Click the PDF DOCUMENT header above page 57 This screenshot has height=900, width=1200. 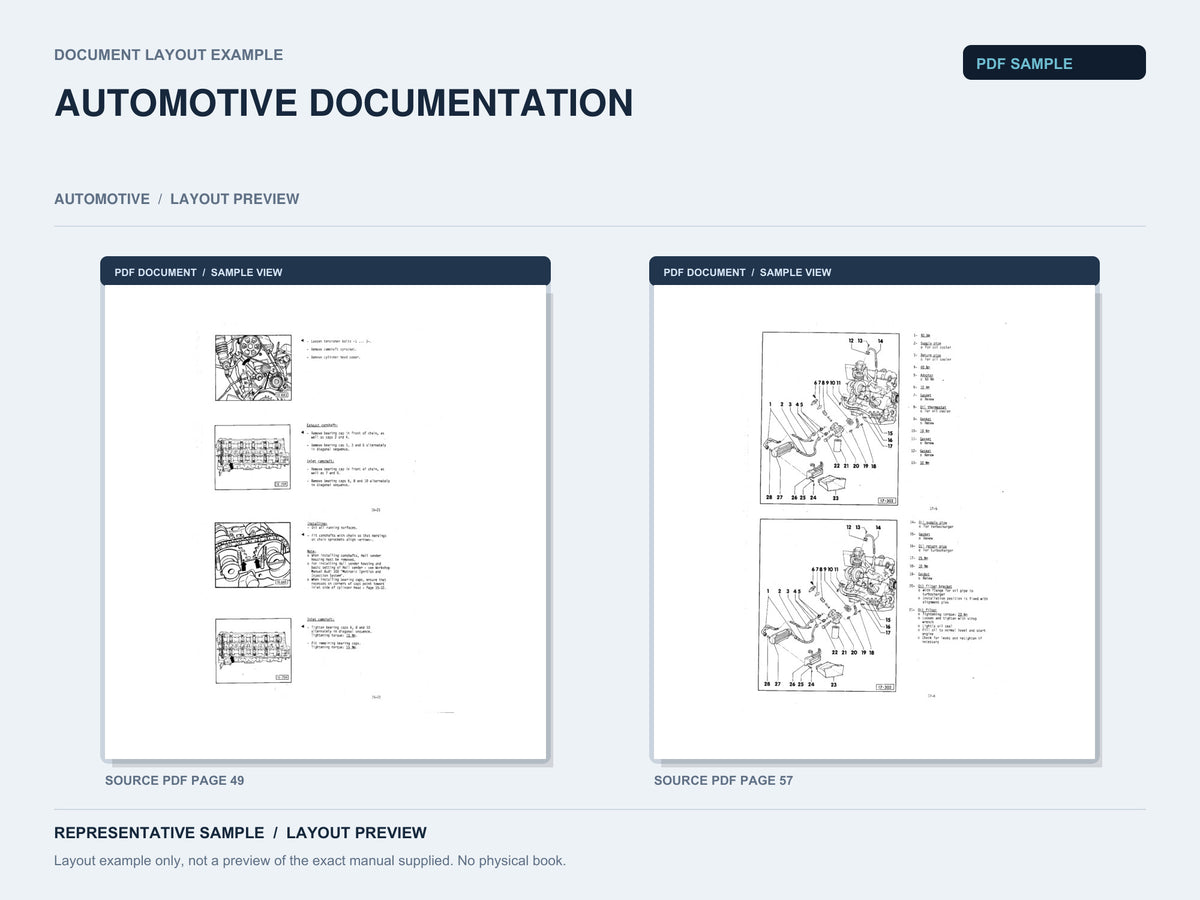click(x=874, y=271)
